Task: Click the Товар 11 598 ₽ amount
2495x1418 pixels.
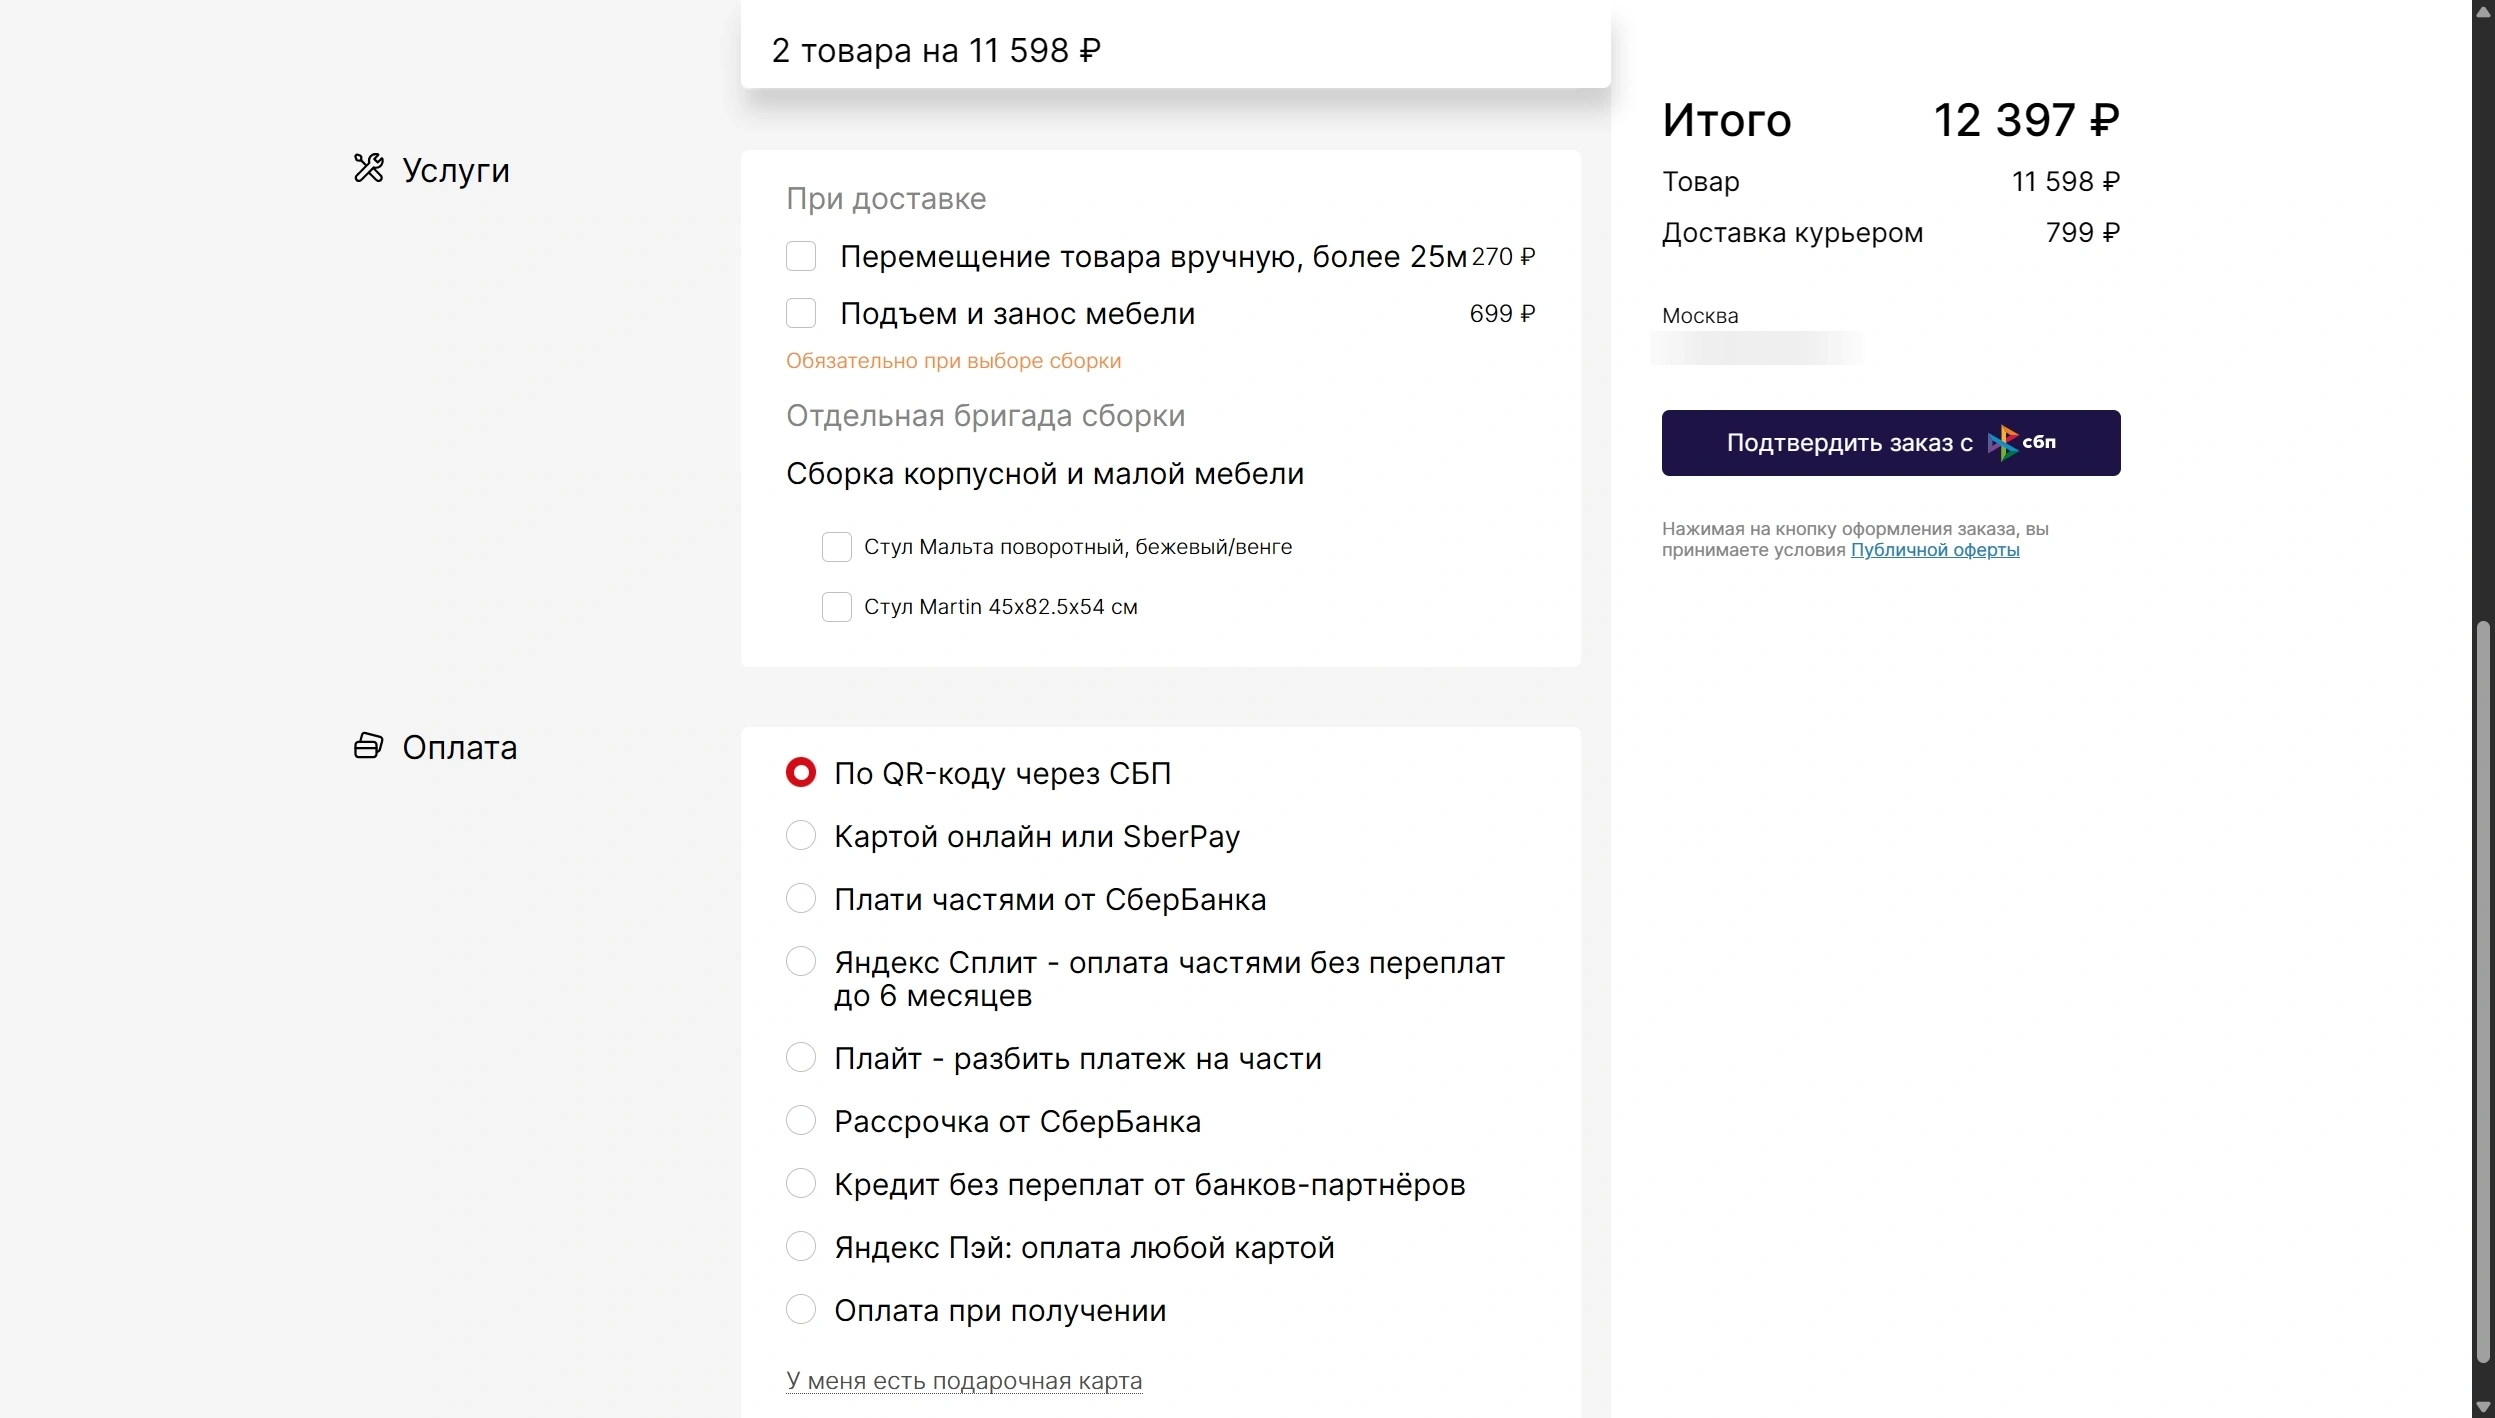Action: click(x=2066, y=182)
